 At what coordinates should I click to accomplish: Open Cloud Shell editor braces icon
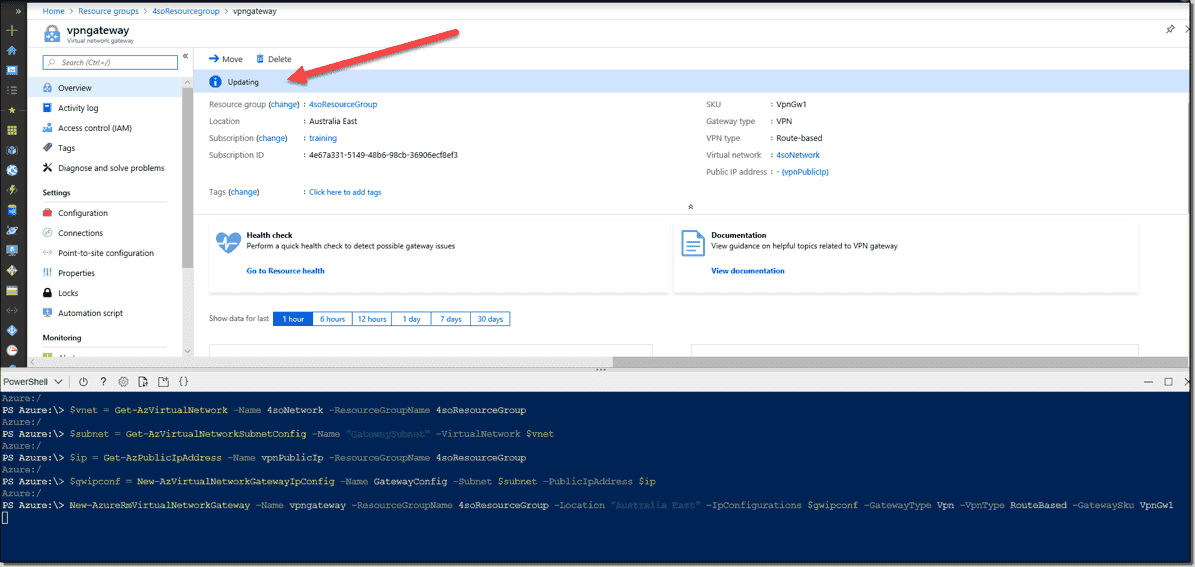(x=183, y=381)
